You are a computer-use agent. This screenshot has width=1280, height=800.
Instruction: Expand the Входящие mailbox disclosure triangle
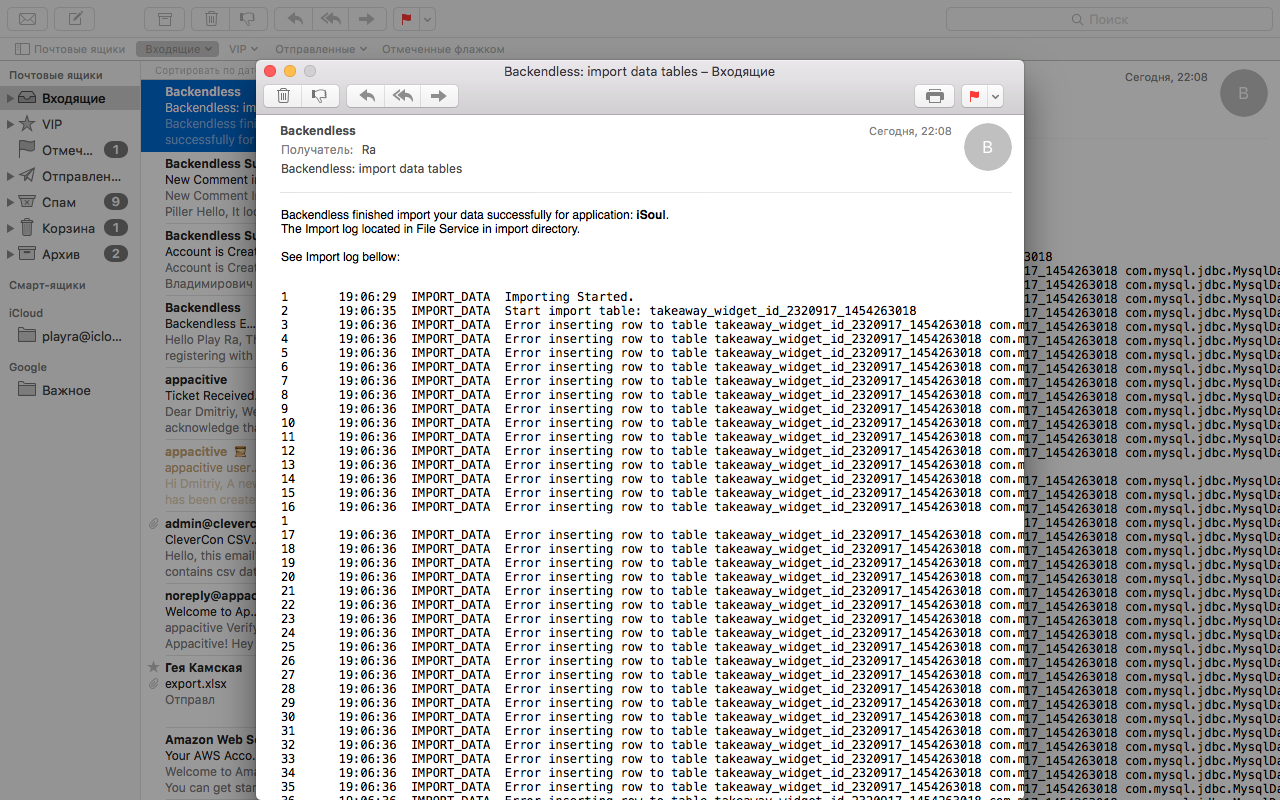point(10,99)
